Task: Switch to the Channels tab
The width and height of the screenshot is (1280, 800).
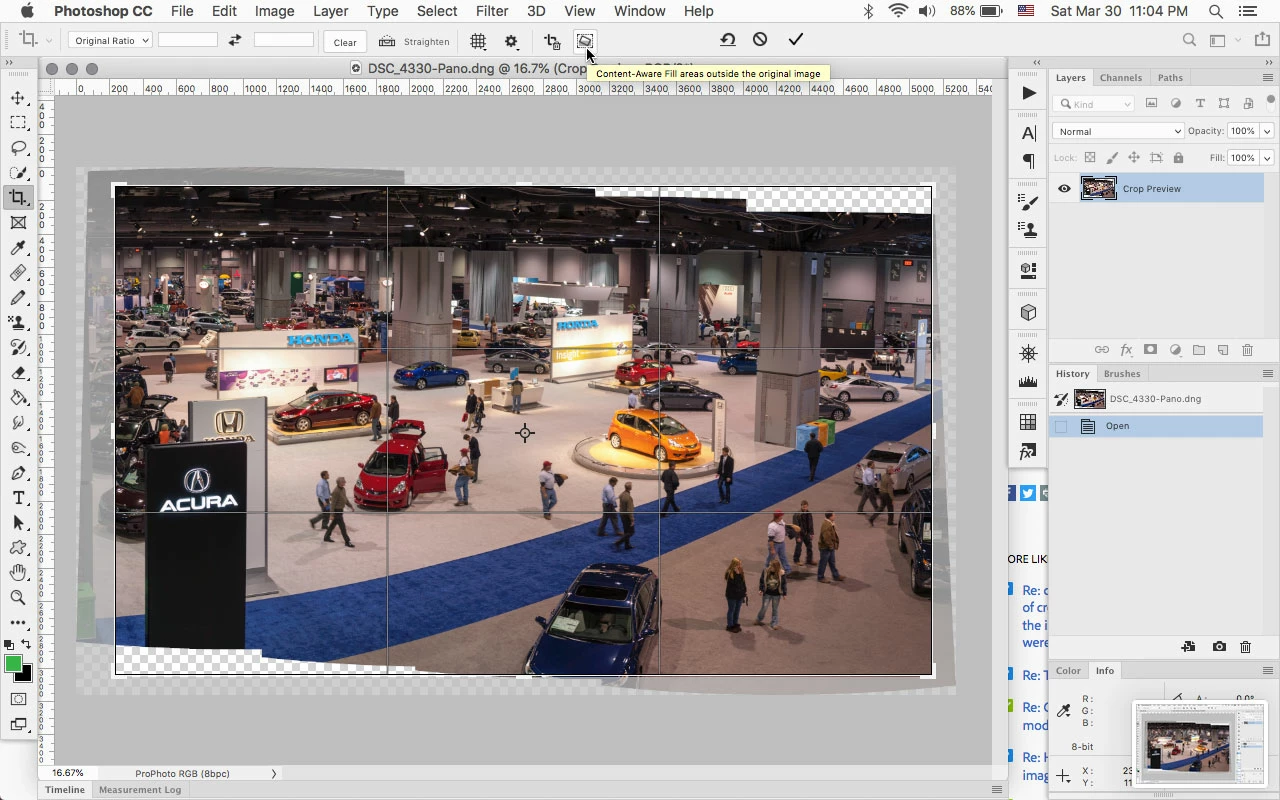Action: [x=1120, y=78]
